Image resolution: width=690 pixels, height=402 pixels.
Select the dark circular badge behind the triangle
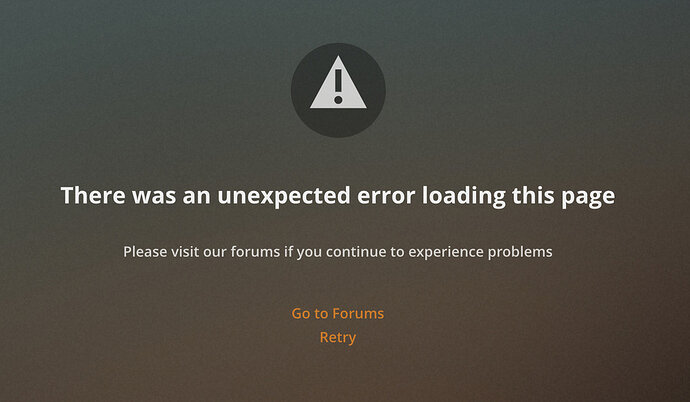point(338,90)
